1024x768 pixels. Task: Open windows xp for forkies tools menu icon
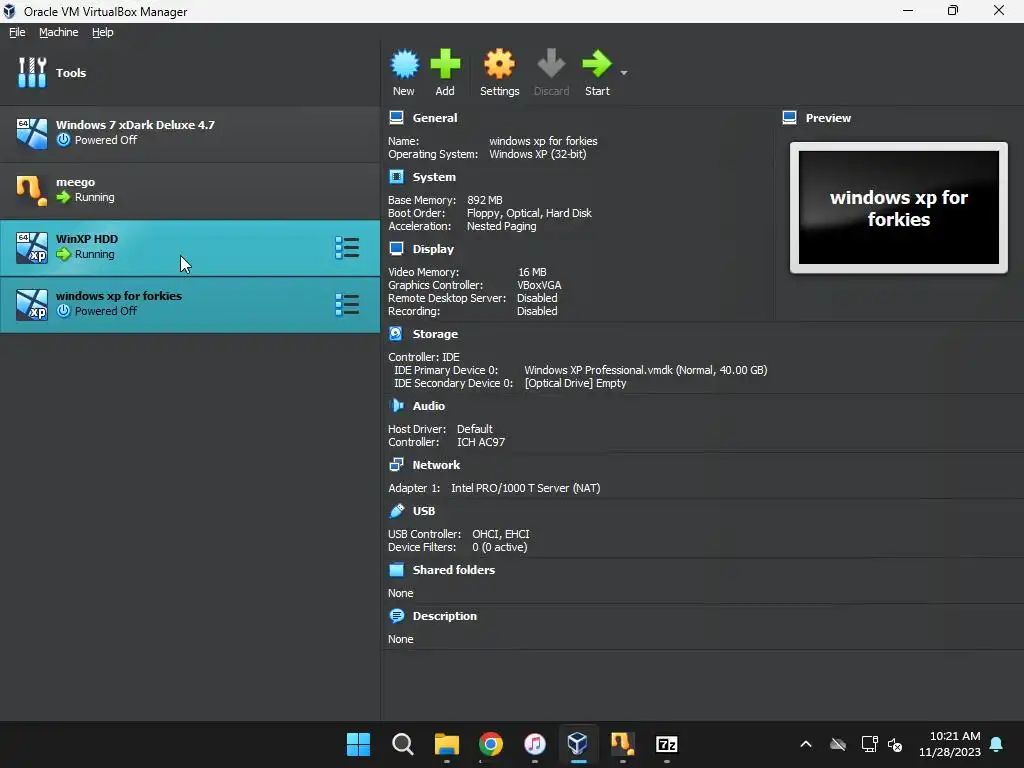coord(347,304)
